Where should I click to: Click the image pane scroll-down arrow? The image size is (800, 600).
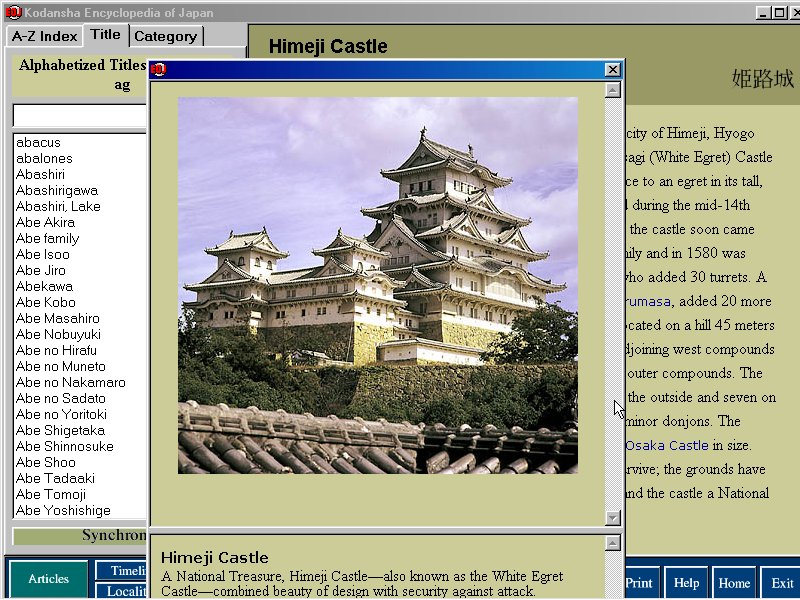tap(613, 518)
